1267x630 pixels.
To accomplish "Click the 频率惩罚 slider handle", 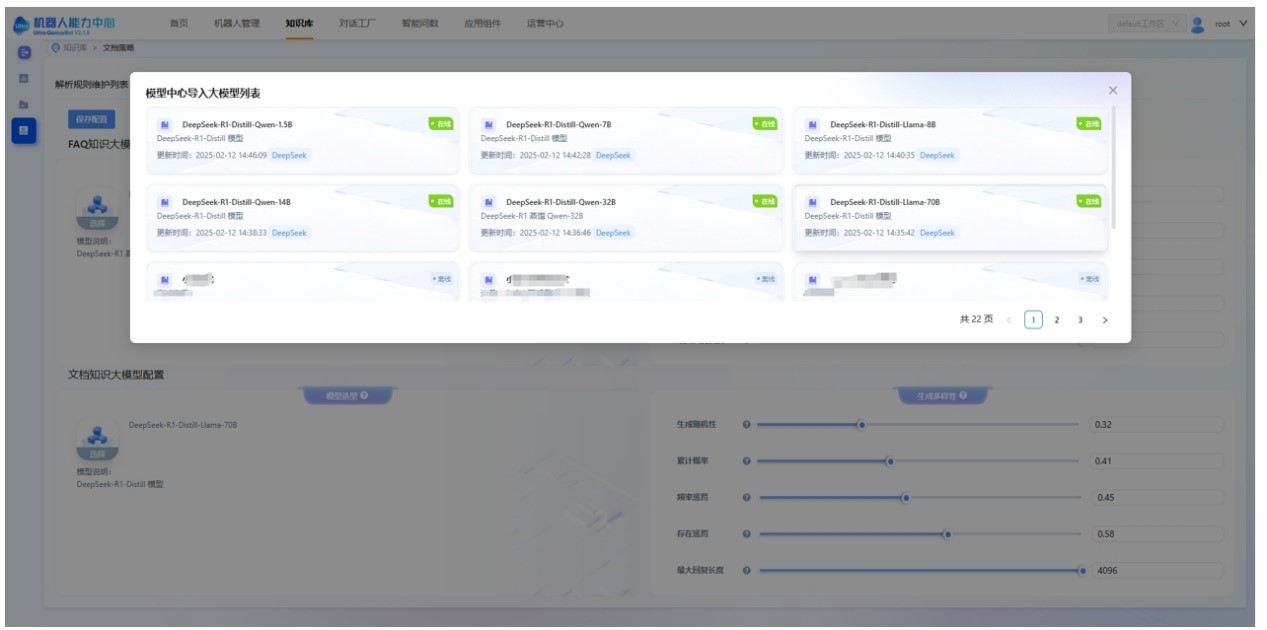I will 905,497.
